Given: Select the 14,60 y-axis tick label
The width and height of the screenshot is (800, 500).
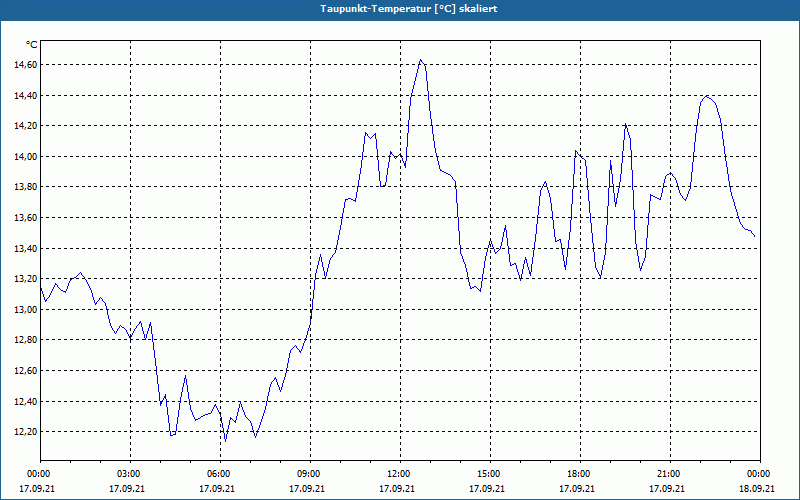Looking at the screenshot, I should (23, 65).
